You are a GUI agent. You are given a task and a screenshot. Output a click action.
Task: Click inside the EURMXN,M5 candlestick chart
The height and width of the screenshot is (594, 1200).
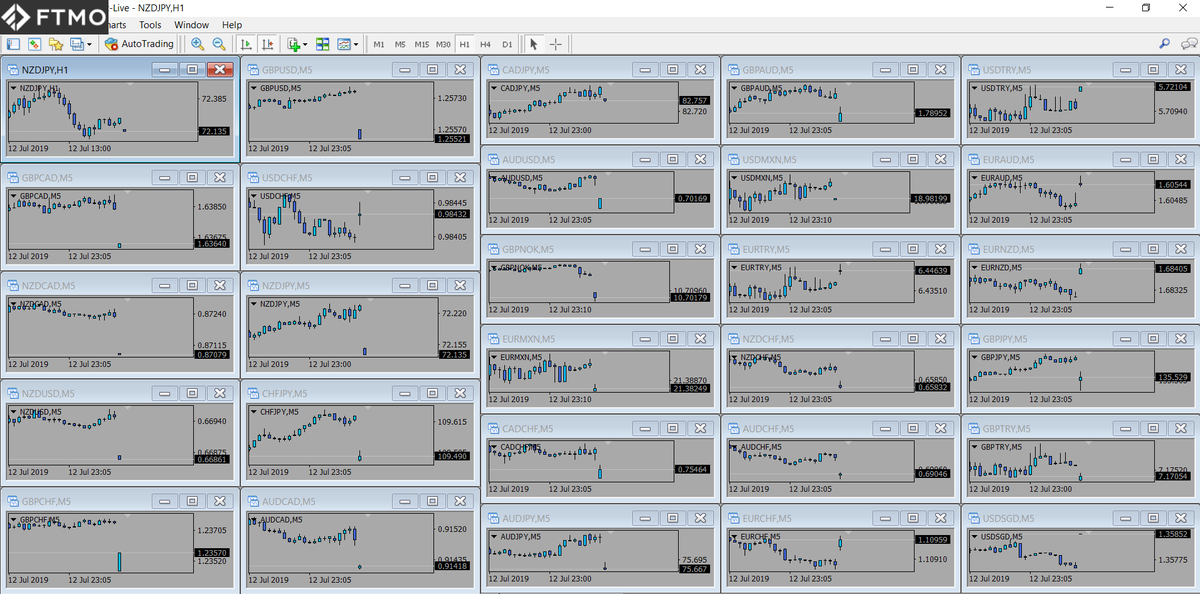[x=580, y=370]
